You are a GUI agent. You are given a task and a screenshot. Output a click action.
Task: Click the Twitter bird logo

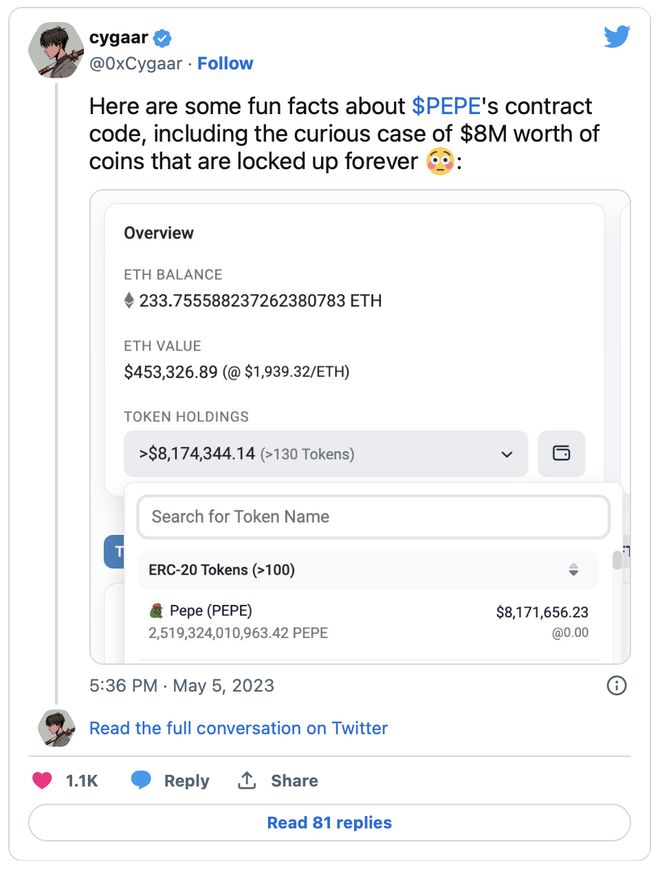pyautogui.click(x=617, y=37)
